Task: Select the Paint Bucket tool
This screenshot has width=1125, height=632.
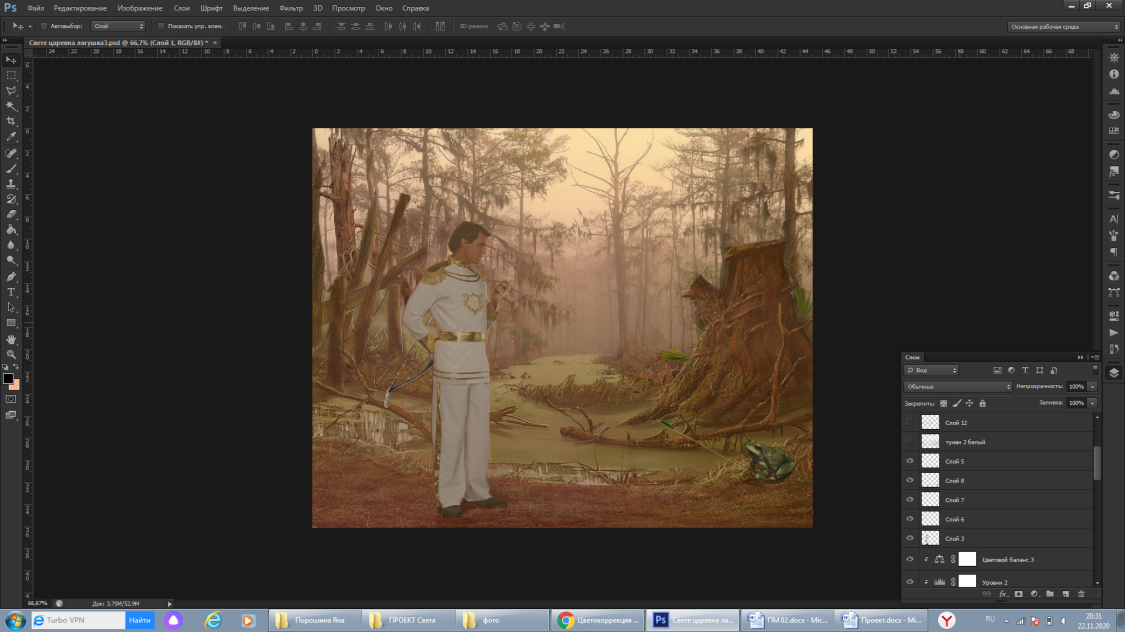Action: (11, 230)
